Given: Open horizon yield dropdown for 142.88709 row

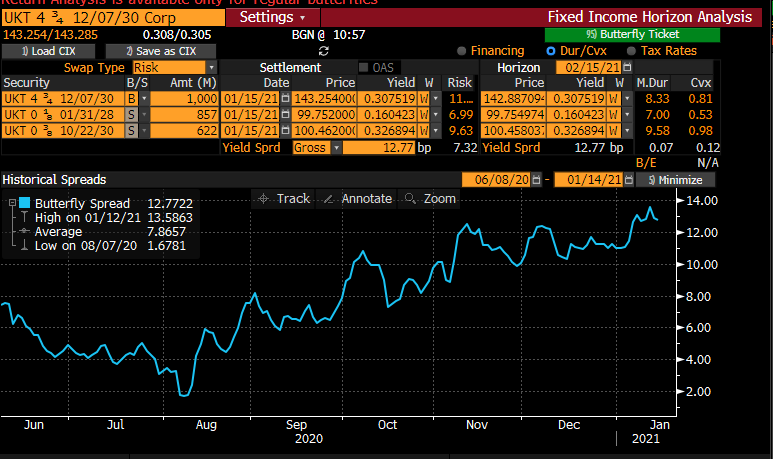Looking at the screenshot, I should click(x=627, y=99).
